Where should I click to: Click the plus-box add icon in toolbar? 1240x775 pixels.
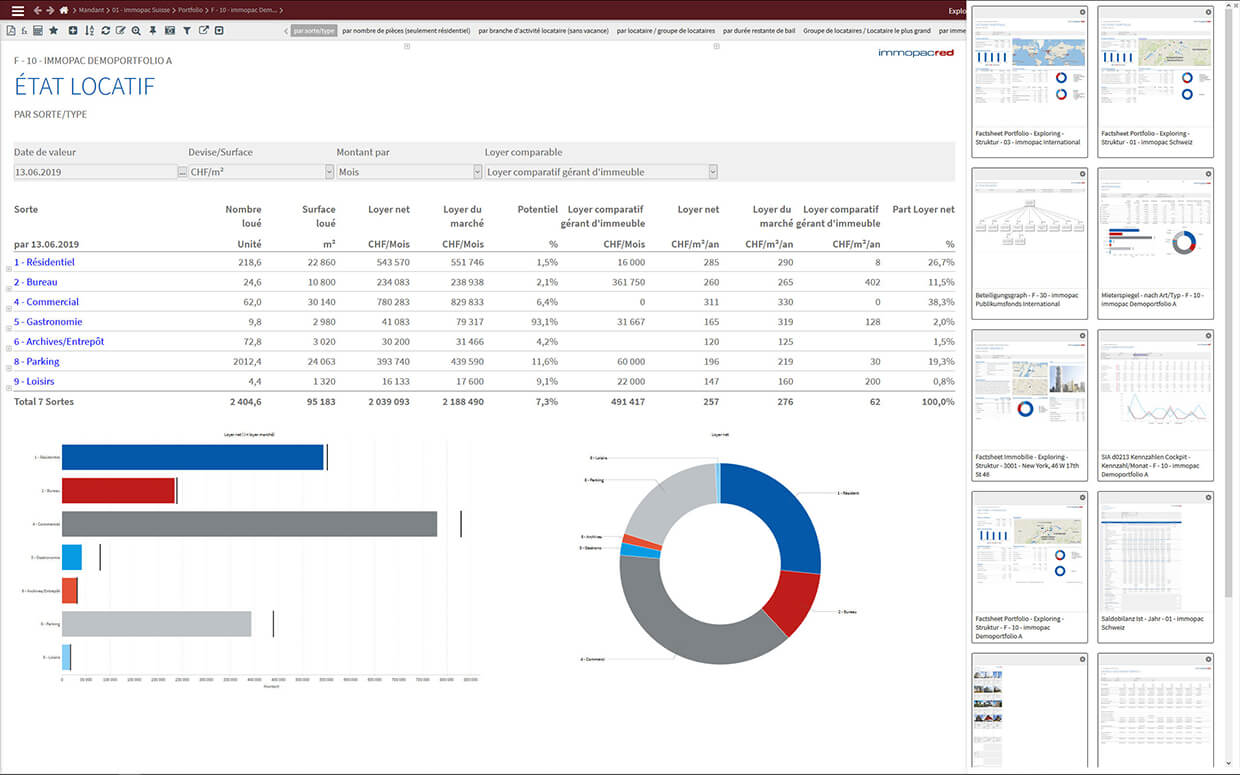[73, 31]
